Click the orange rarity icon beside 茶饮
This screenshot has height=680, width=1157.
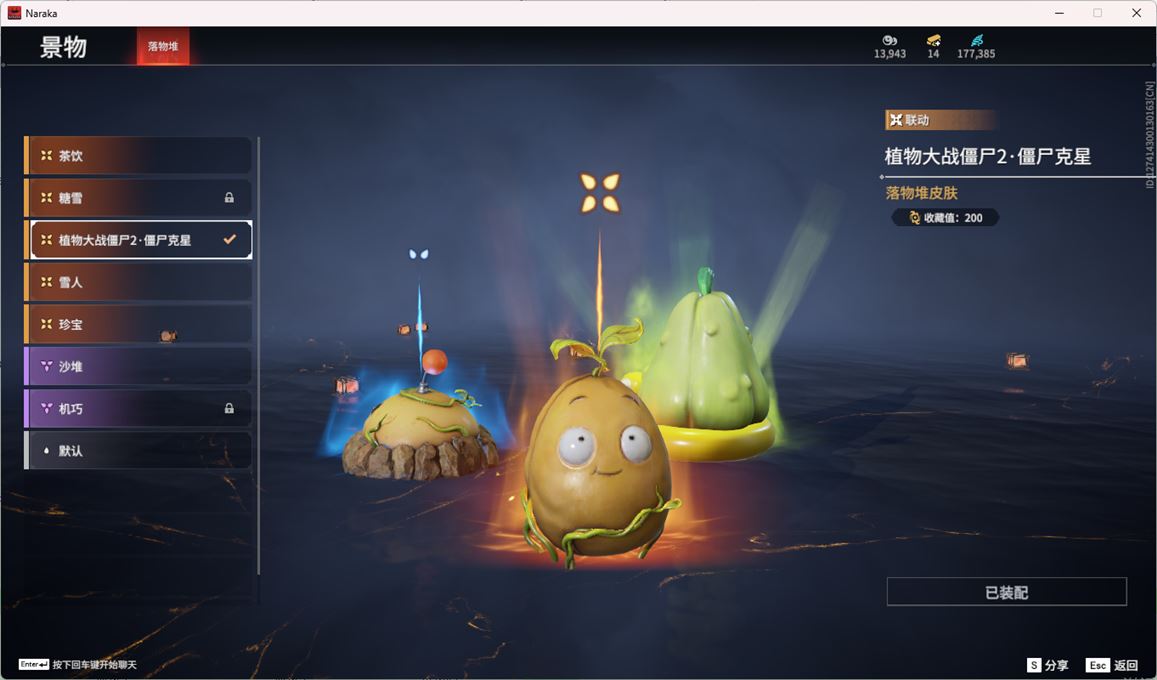coord(46,156)
